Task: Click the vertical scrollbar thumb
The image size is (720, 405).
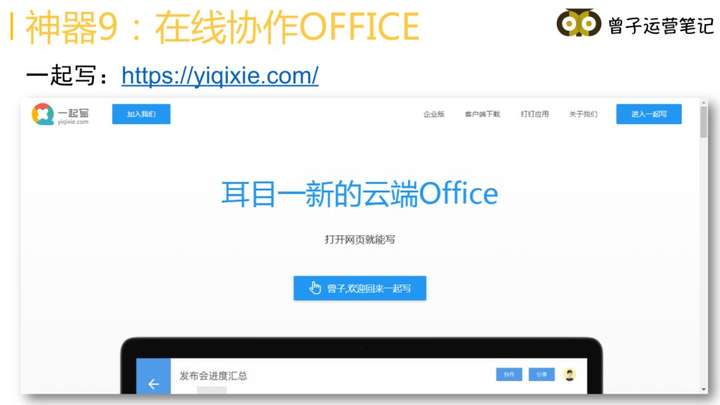Action: [703, 122]
